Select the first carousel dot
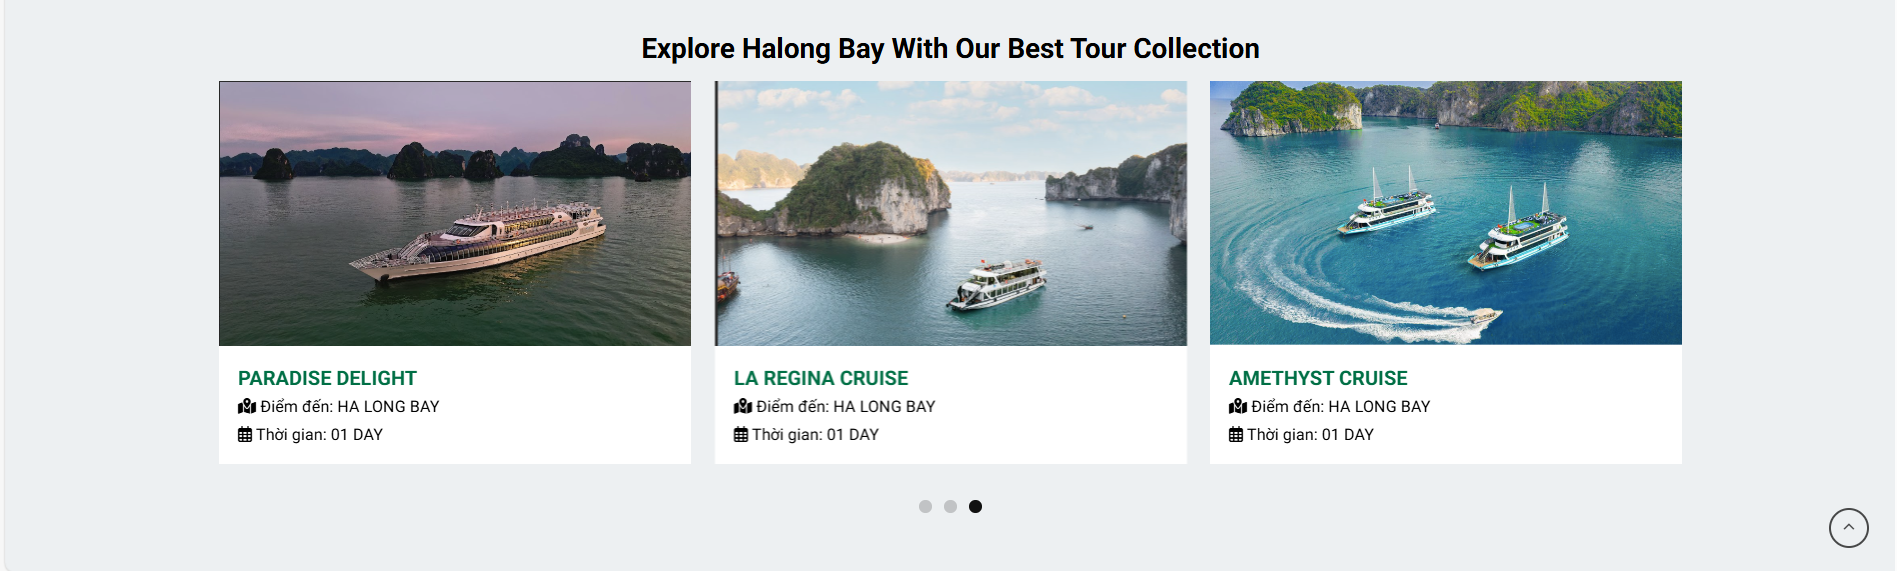 (x=925, y=507)
